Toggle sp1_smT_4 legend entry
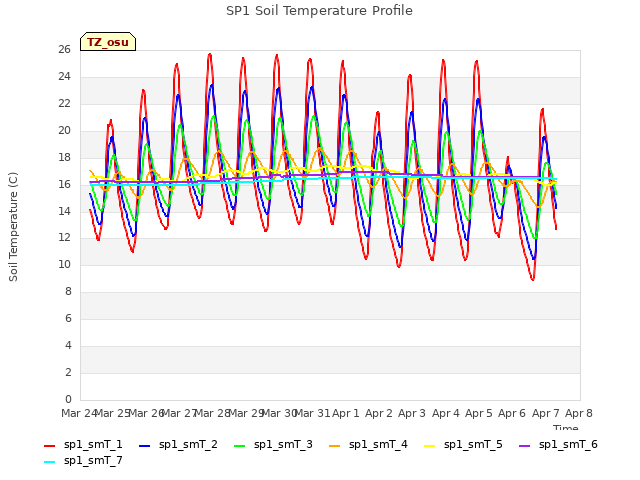 (x=368, y=444)
